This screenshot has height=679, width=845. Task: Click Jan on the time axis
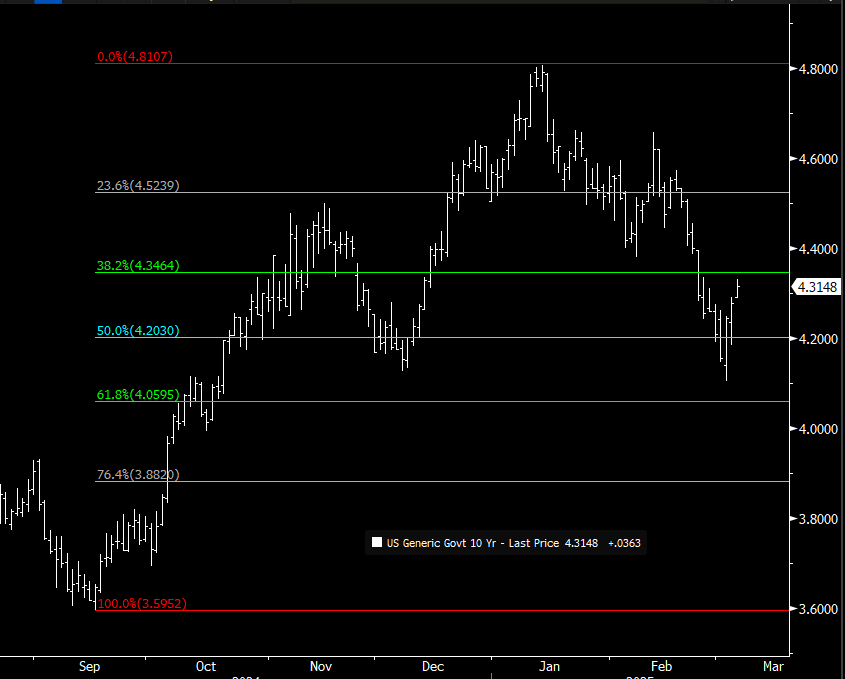[549, 665]
